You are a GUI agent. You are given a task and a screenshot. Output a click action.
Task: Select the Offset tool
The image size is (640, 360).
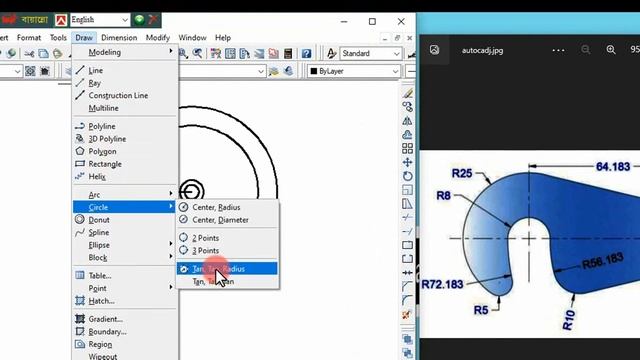tap(407, 135)
